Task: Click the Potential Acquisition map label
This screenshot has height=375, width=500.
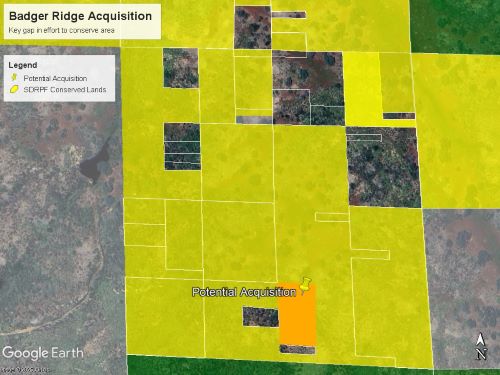Action: point(244,292)
